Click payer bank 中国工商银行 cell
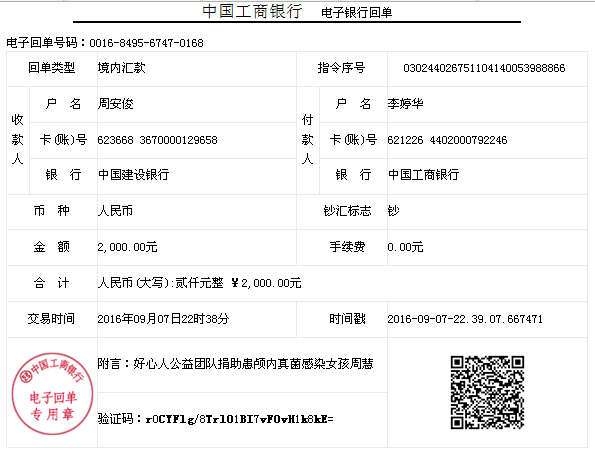Viewport: 595px width, 456px height. pyautogui.click(x=423, y=175)
